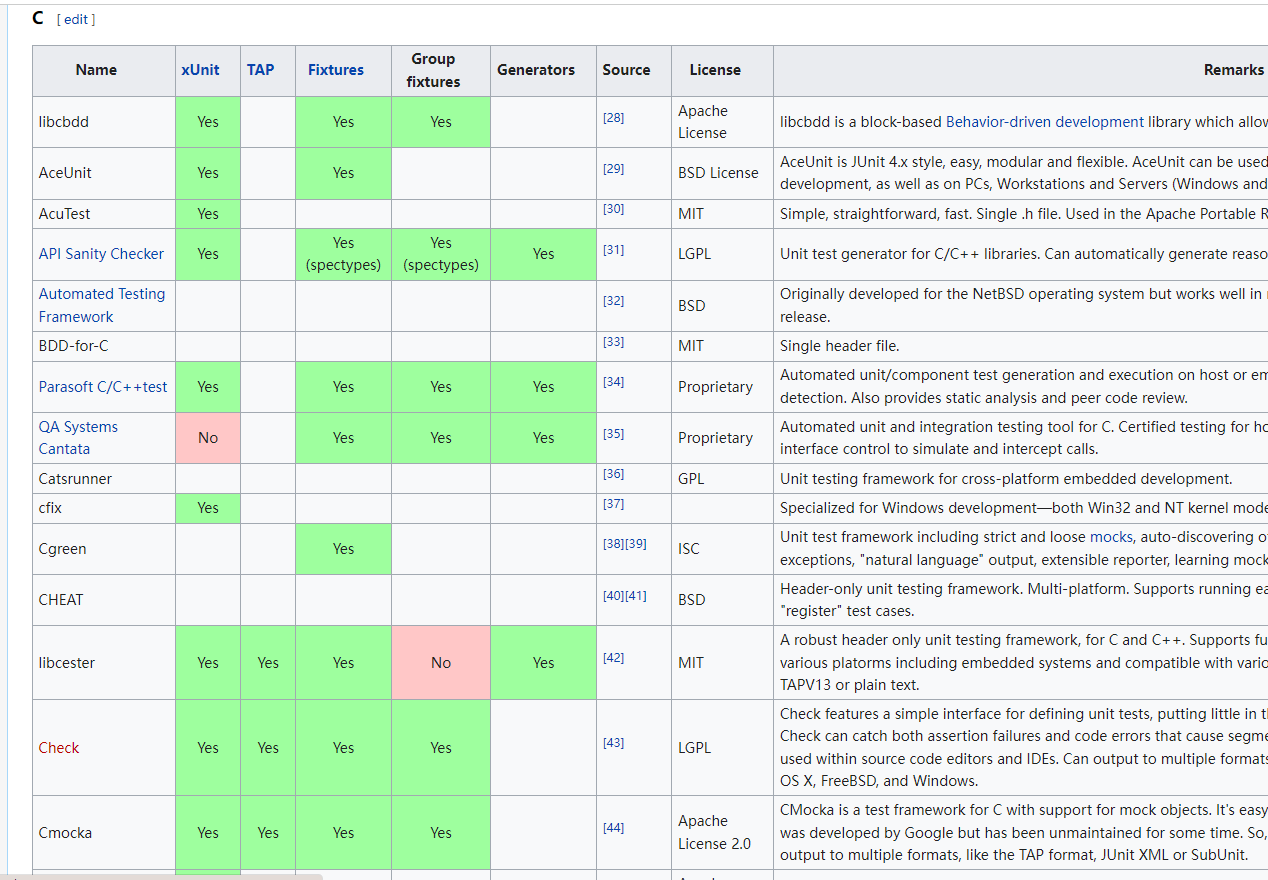Click the Remarks column header
The width and height of the screenshot is (1268, 880).
[1233, 70]
